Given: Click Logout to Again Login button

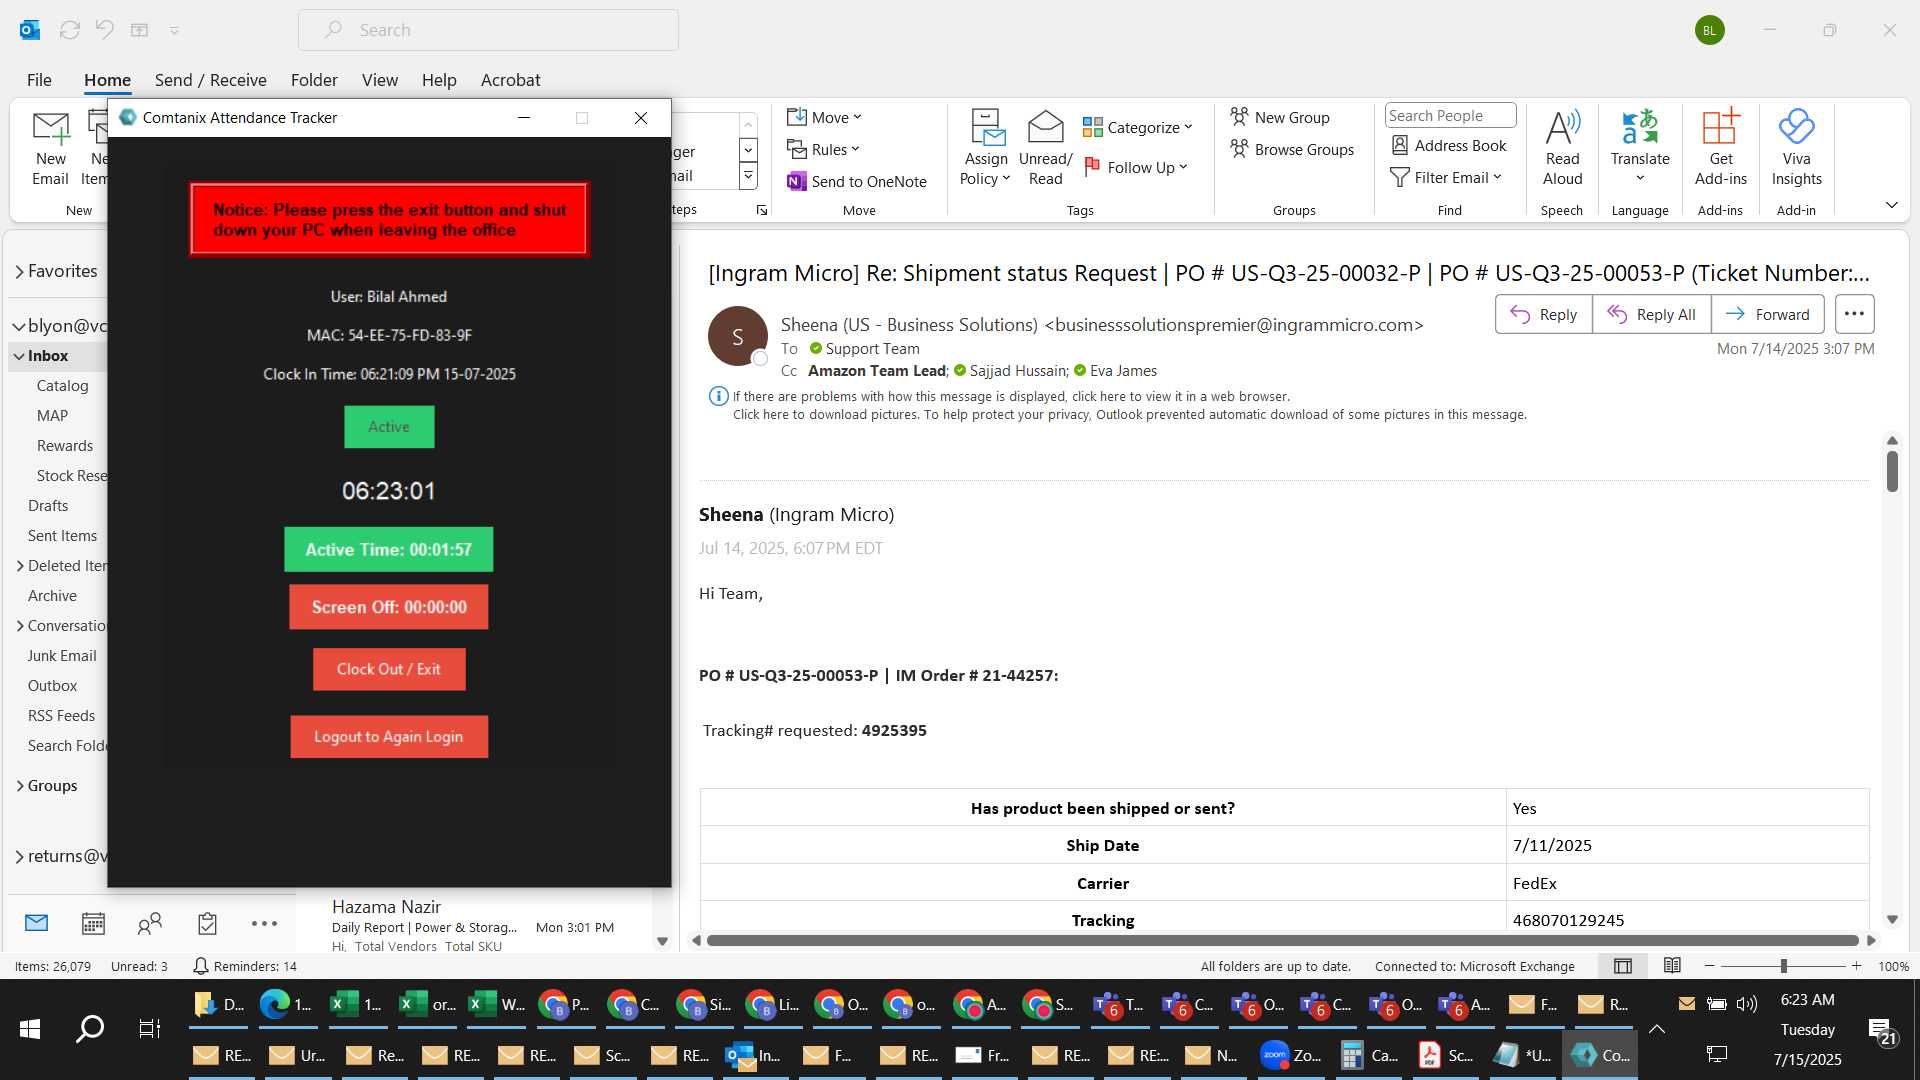Looking at the screenshot, I should coord(389,737).
